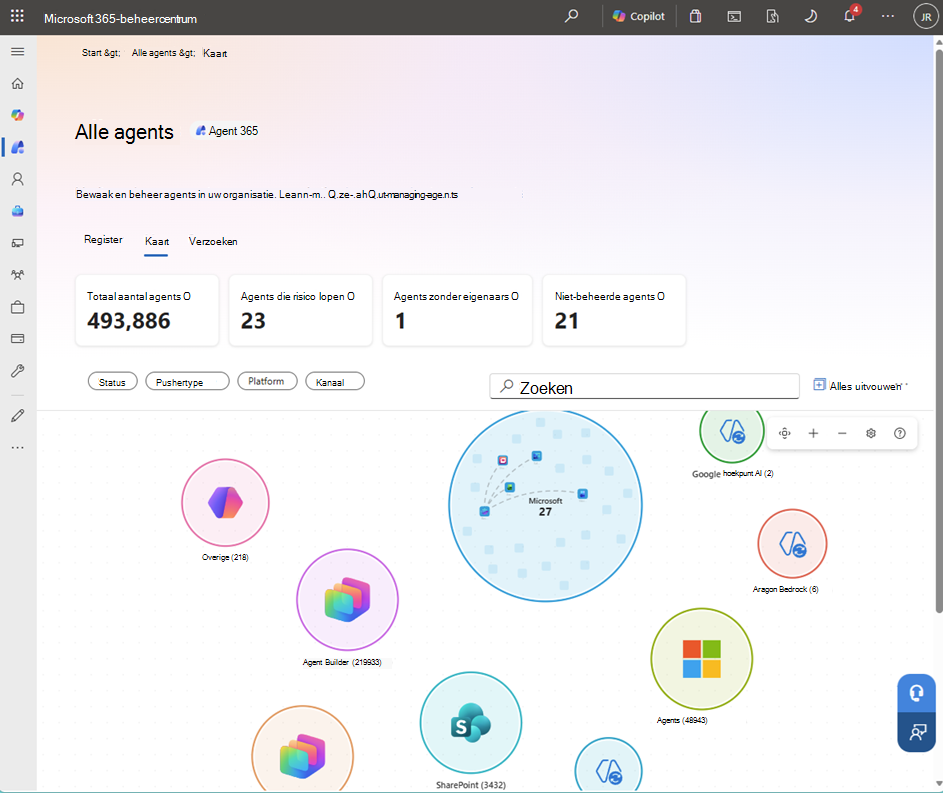943x793 pixels.
Task: Click the vertical page scrollbar
Action: pyautogui.click(x=938, y=331)
